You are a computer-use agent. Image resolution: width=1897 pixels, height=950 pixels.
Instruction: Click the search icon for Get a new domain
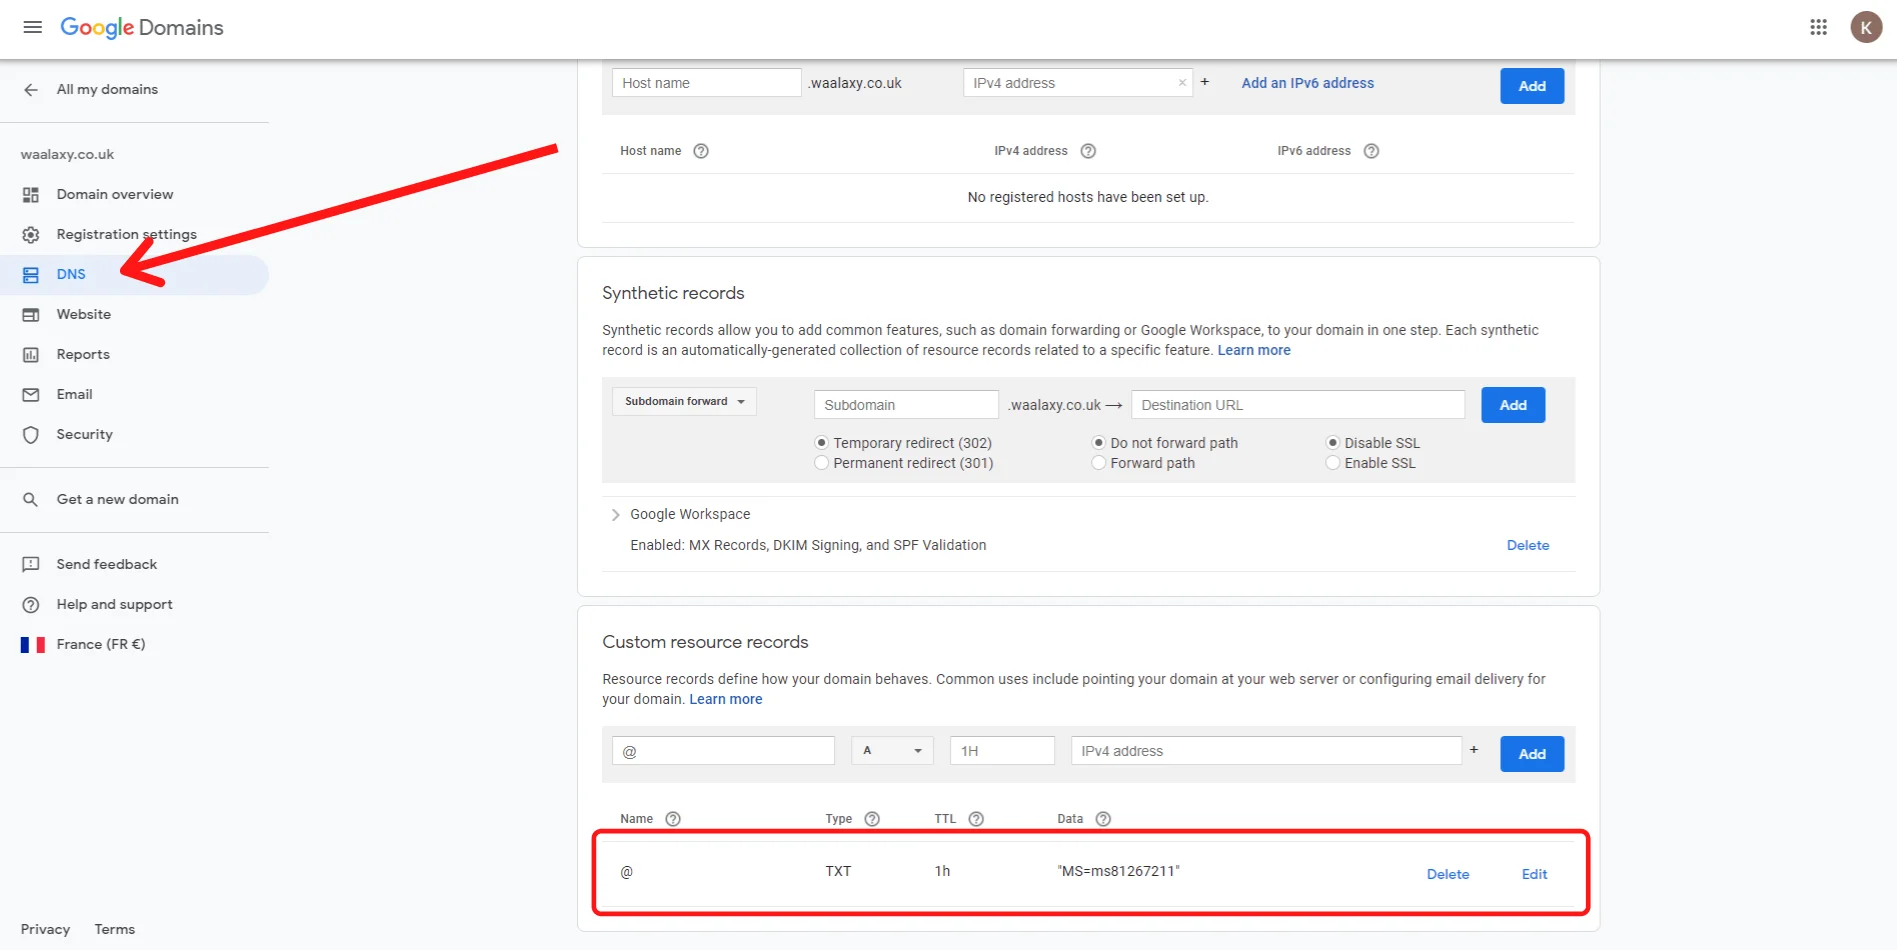[31, 500]
